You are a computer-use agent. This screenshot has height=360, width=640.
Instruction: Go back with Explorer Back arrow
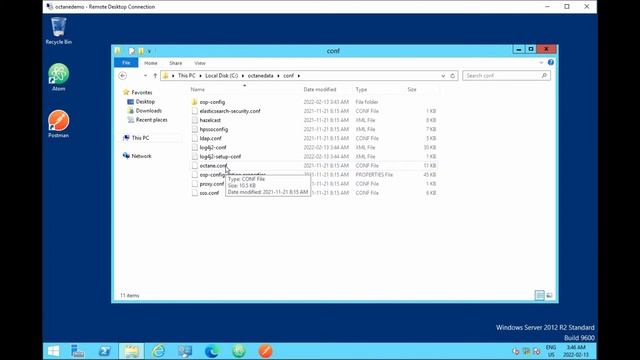point(122,76)
